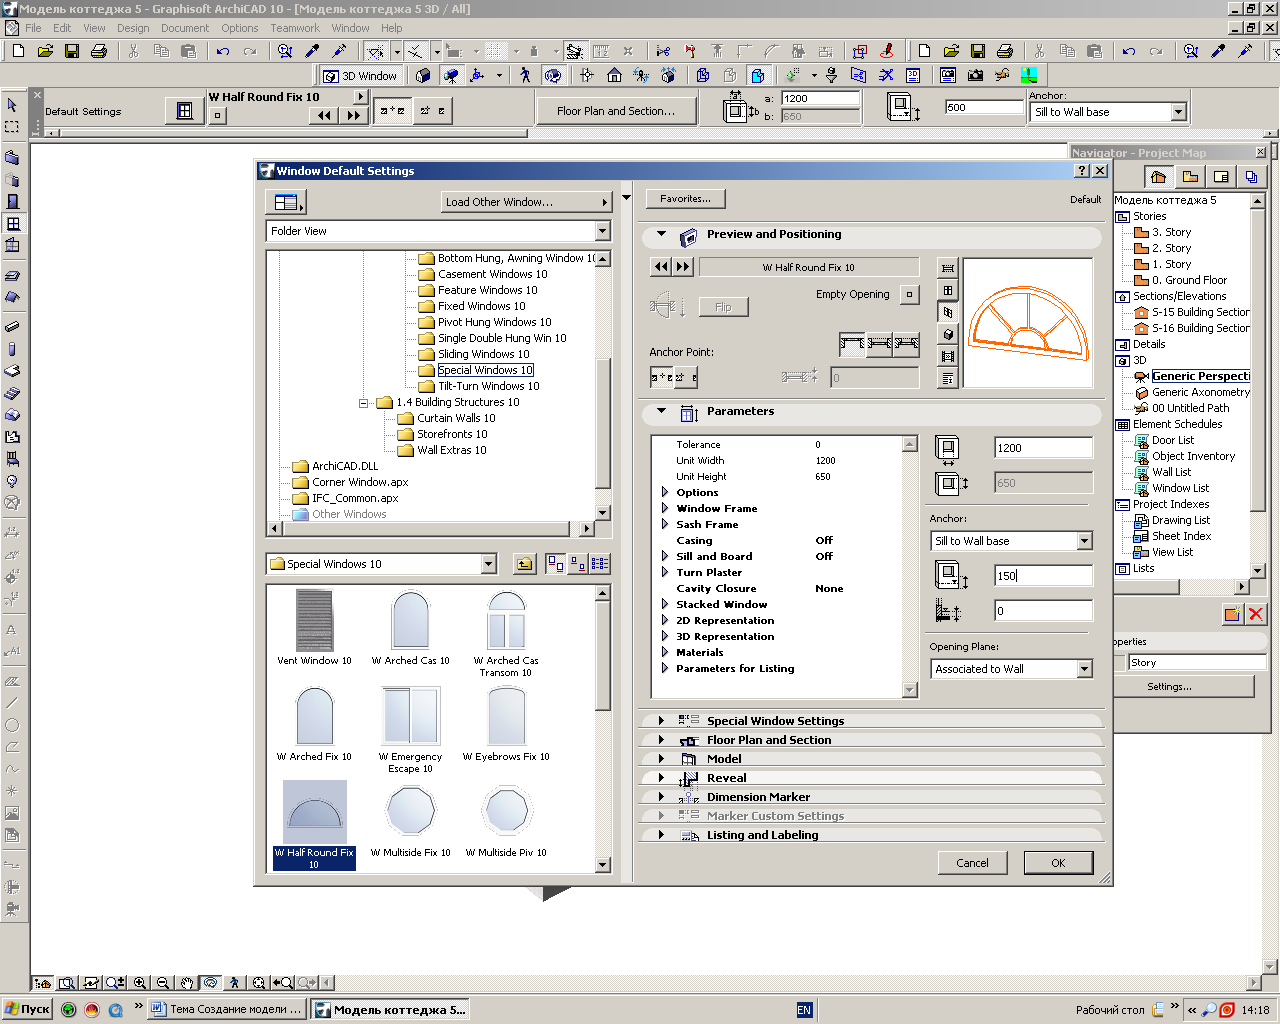Switch library view to list view
The image size is (1280, 1024).
(x=599, y=564)
